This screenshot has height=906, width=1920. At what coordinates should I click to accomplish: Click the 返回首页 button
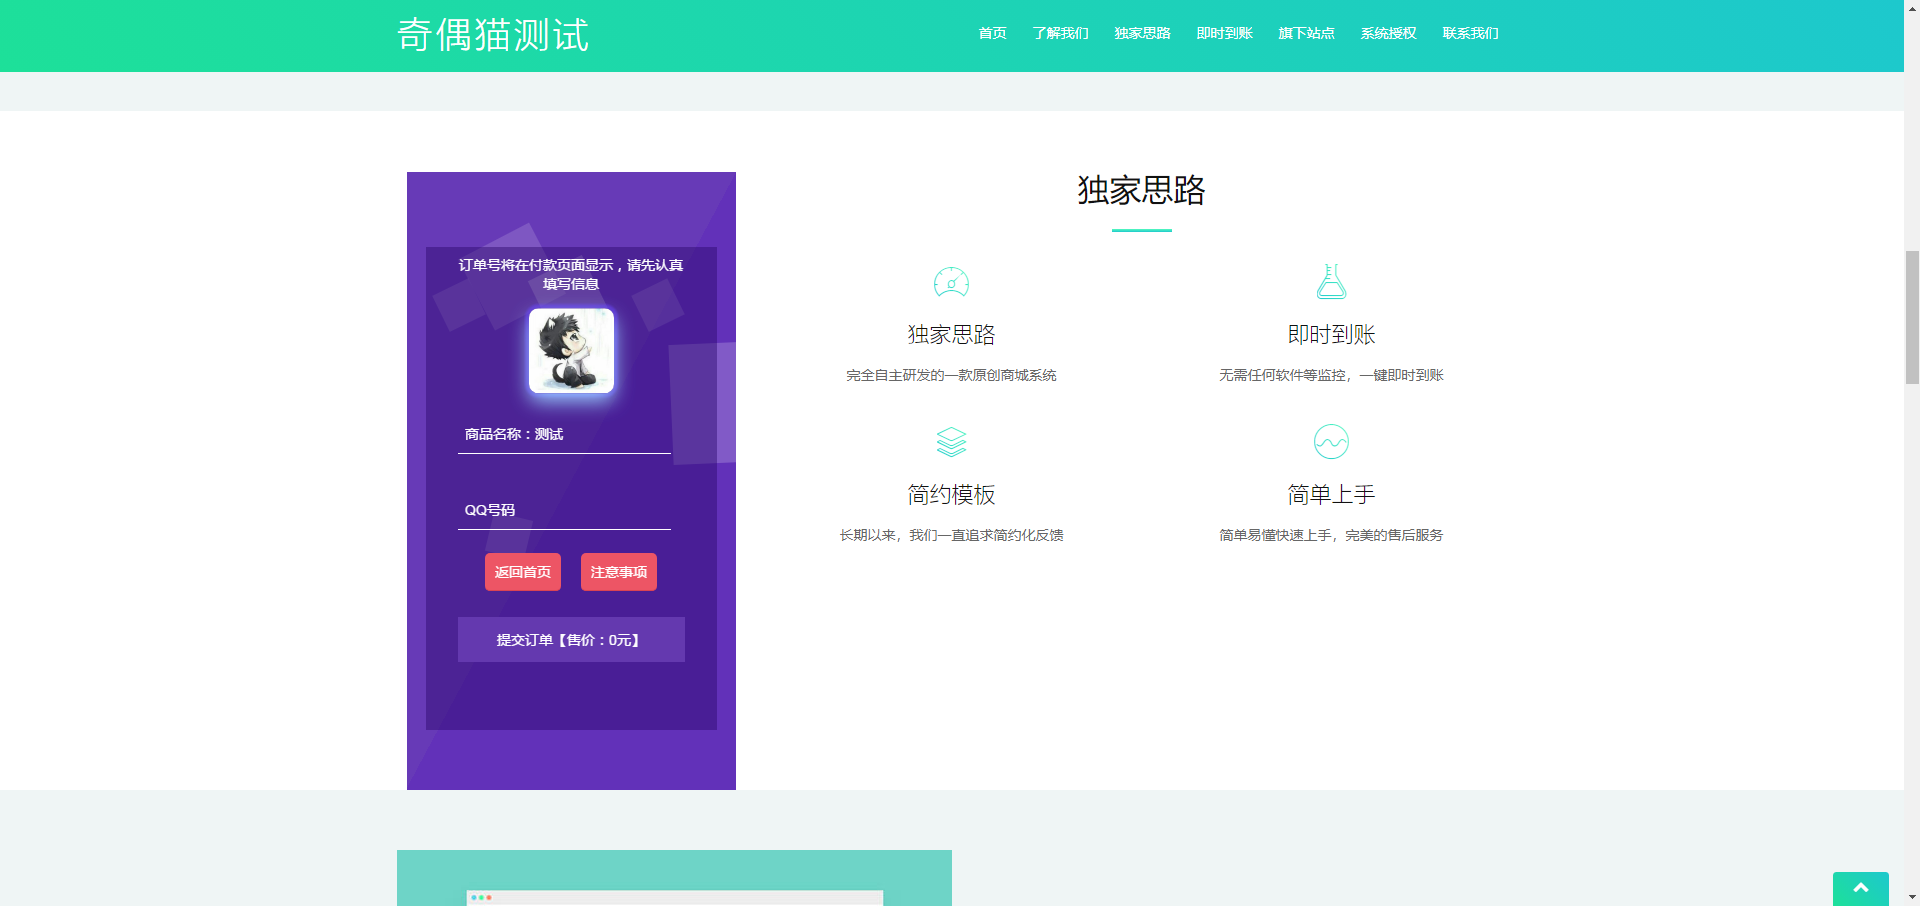pyautogui.click(x=523, y=572)
